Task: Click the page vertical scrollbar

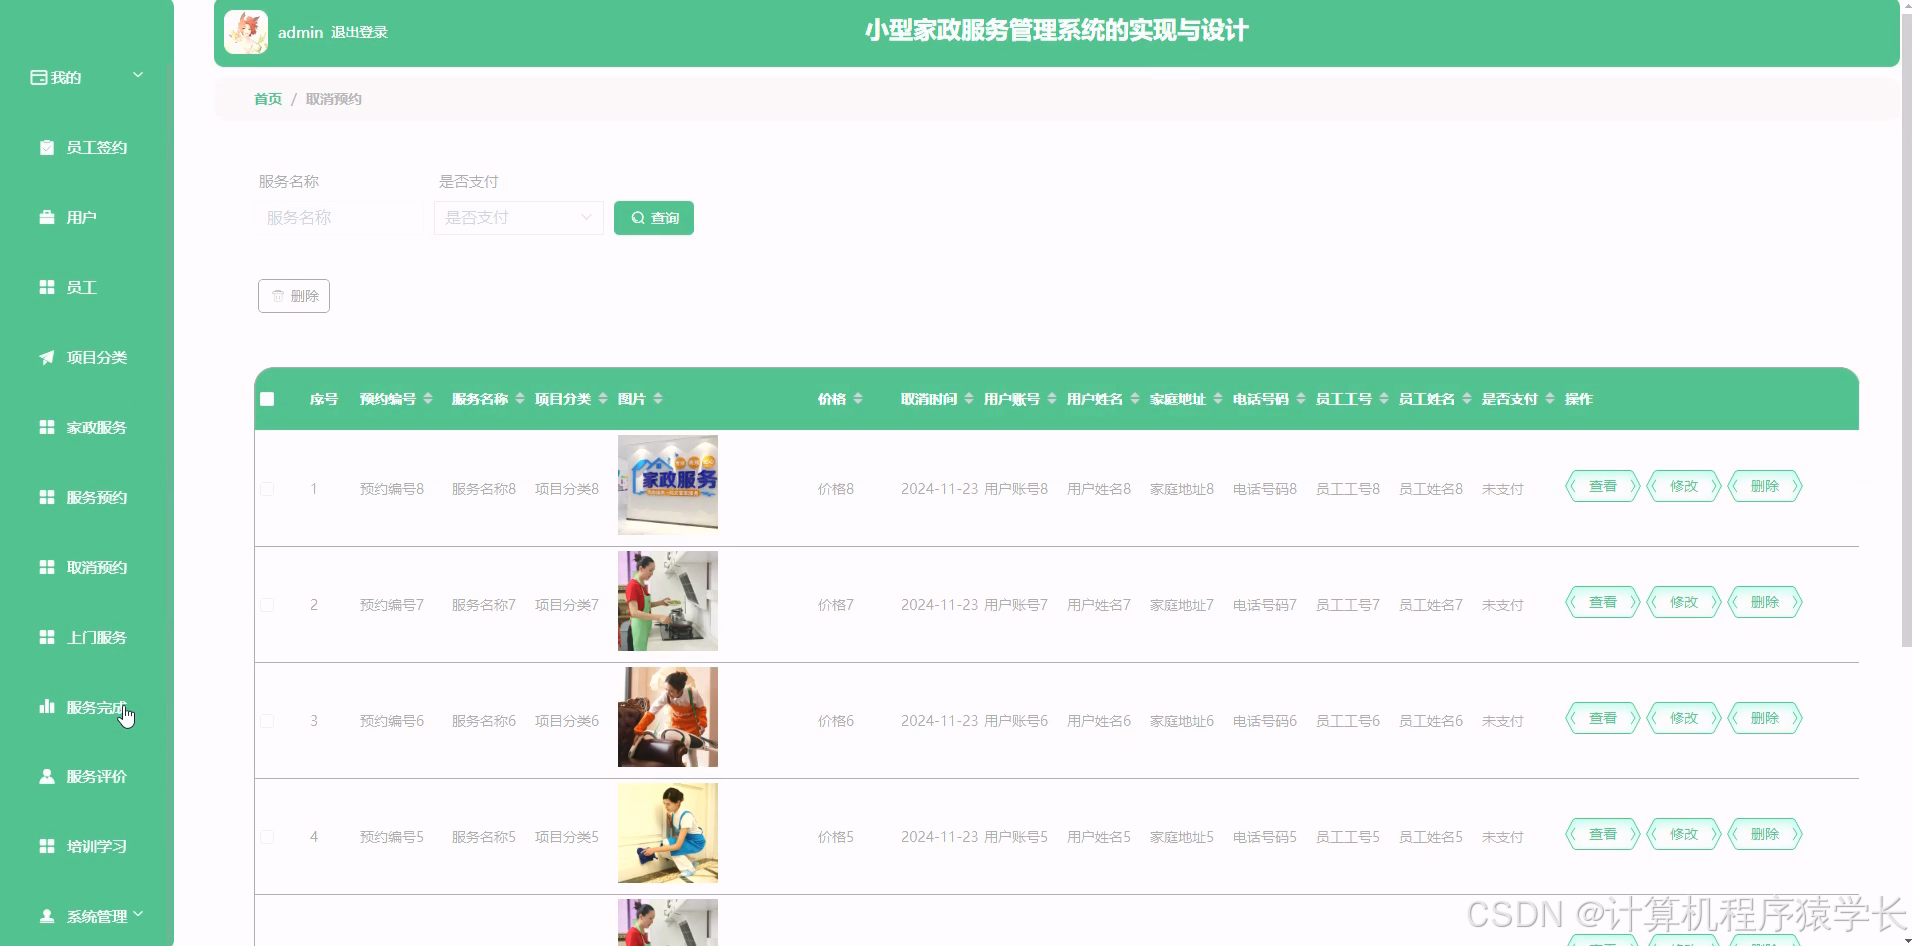Action: 1906,330
